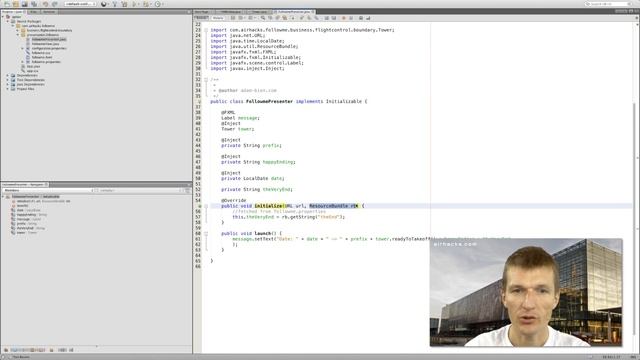640x360 pixels.
Task: Click the Profile Project clock icon
Action: click(158, 4)
